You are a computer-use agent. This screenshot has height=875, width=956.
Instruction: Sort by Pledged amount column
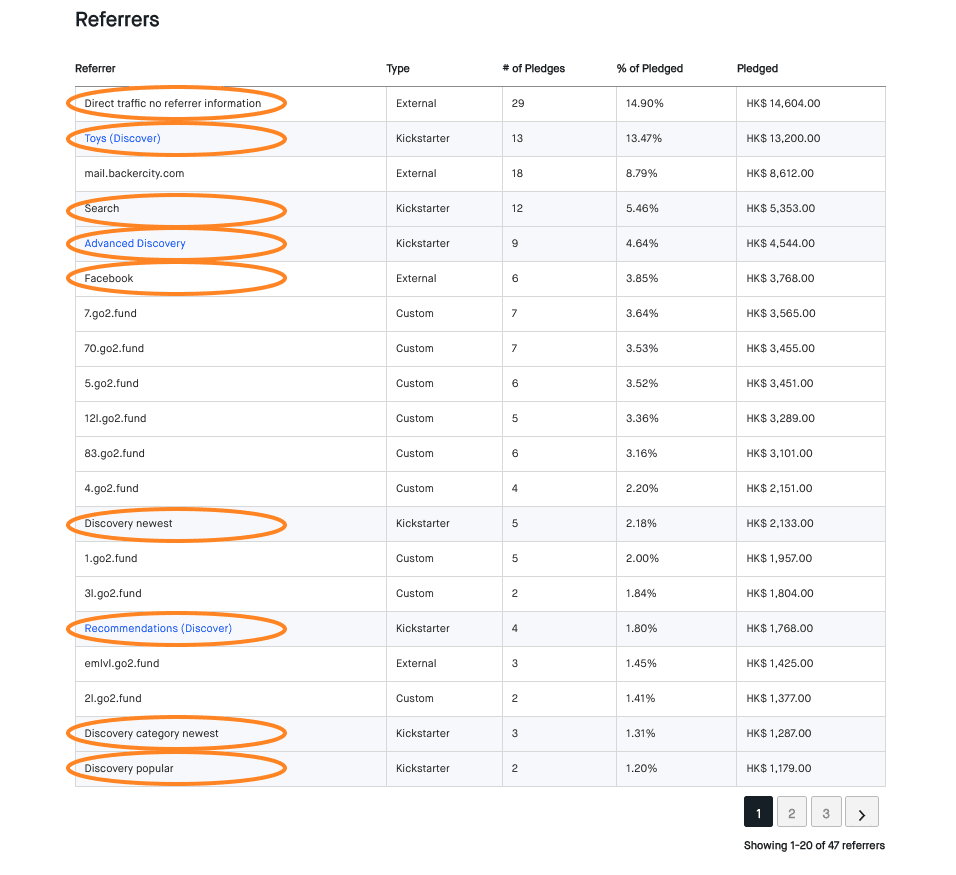coord(757,68)
